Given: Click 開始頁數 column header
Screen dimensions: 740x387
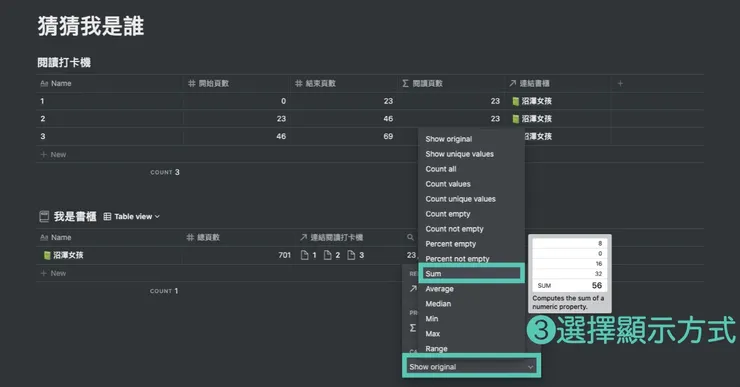Looking at the screenshot, I should coord(208,84).
